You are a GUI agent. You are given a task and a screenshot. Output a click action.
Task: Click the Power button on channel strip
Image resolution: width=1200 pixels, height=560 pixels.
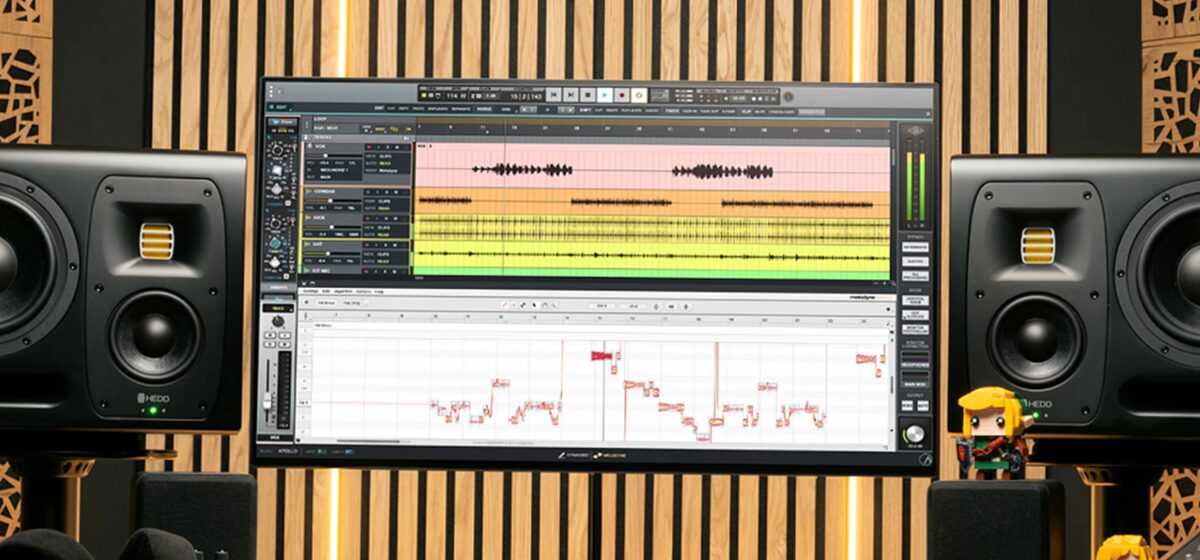[284, 122]
